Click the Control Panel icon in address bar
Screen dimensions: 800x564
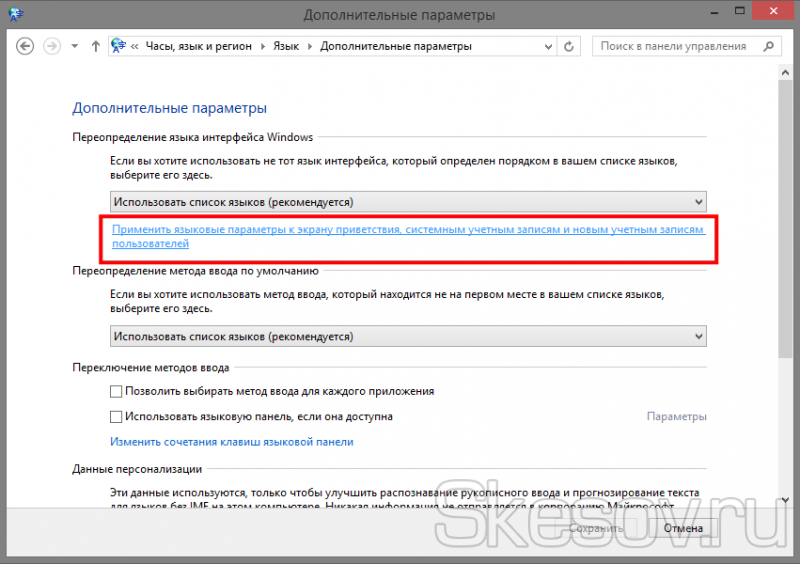click(119, 46)
